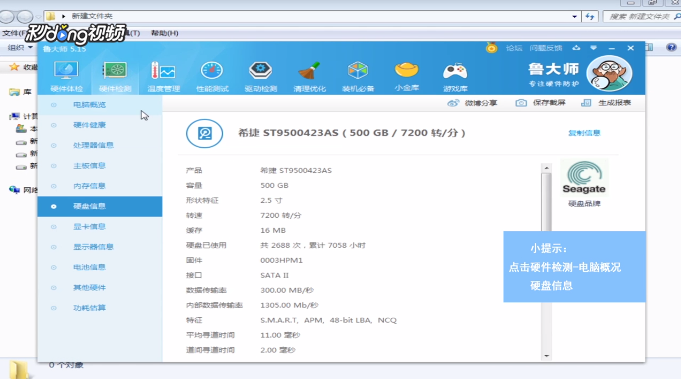Screen dimensions: 681x379
Task: Select 主板信息 in sidebar
Action: tap(100, 166)
